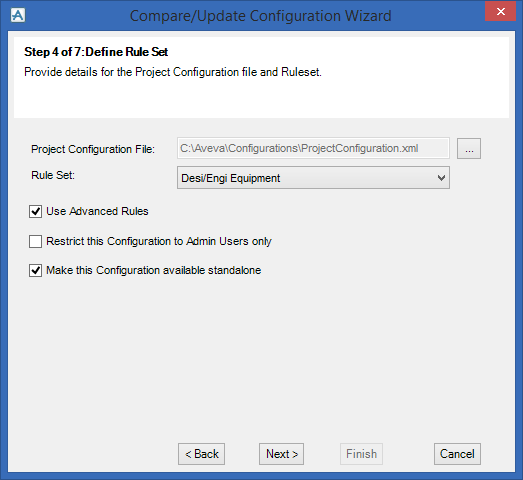523x480 pixels.
Task: Proceed with the Next button
Action: tap(282, 454)
